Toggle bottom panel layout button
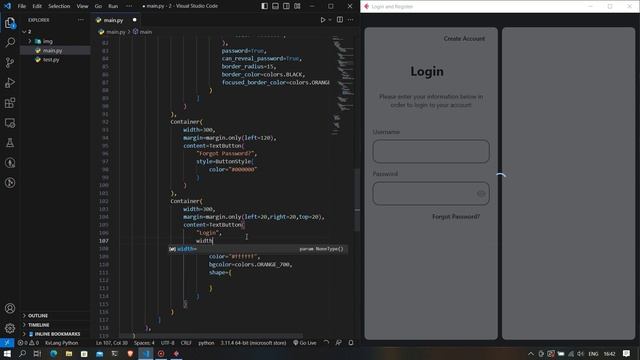 [276, 6]
